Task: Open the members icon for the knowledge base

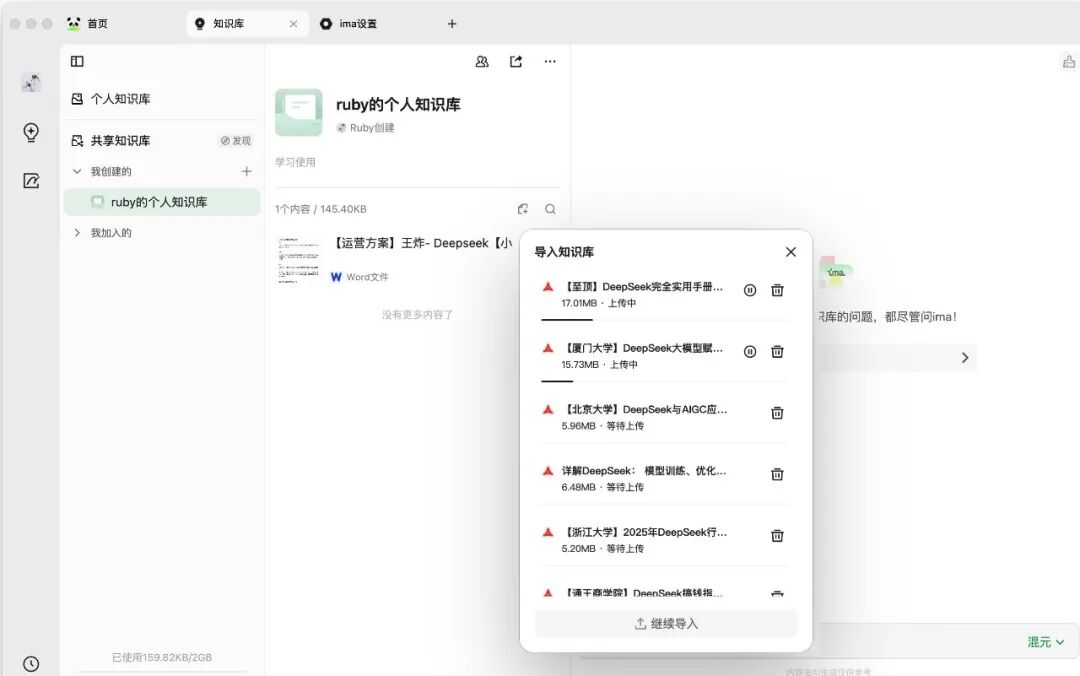Action: click(482, 61)
